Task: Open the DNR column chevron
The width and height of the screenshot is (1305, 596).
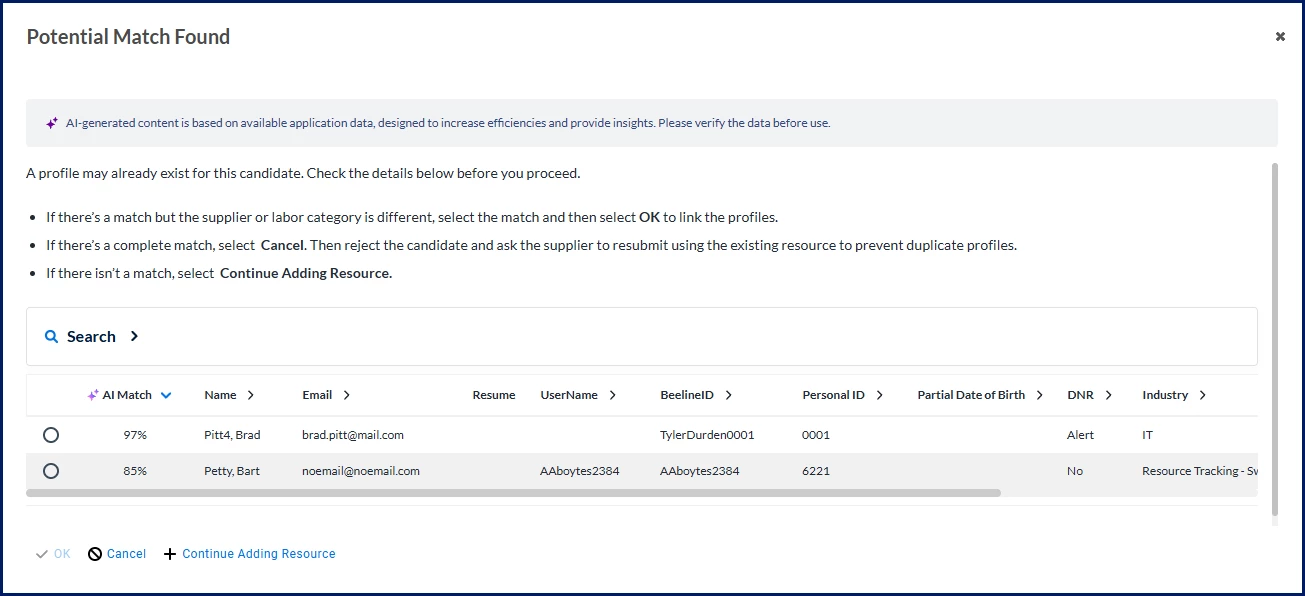Action: (1109, 395)
